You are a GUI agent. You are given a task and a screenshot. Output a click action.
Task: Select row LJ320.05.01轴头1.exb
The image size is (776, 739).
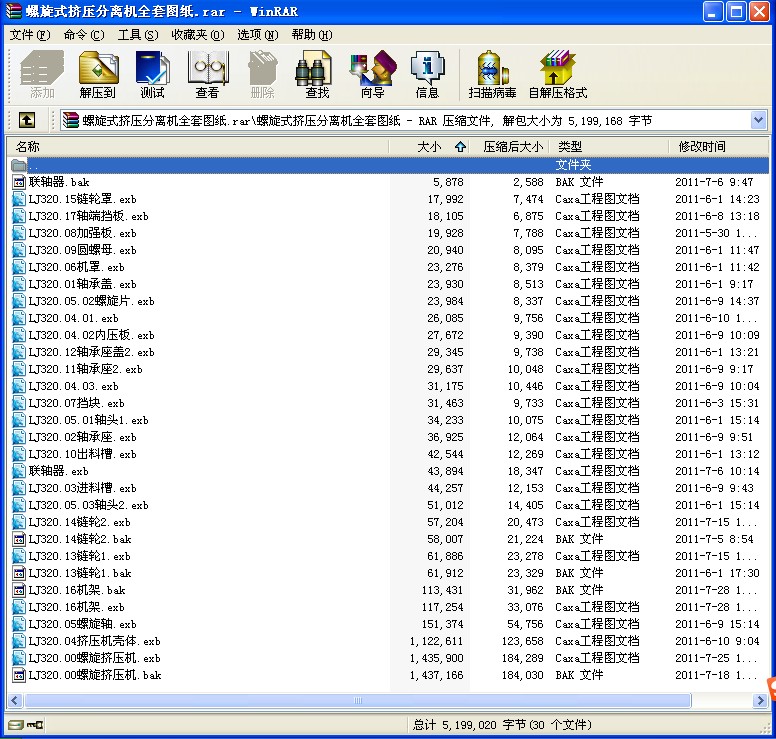click(390, 420)
